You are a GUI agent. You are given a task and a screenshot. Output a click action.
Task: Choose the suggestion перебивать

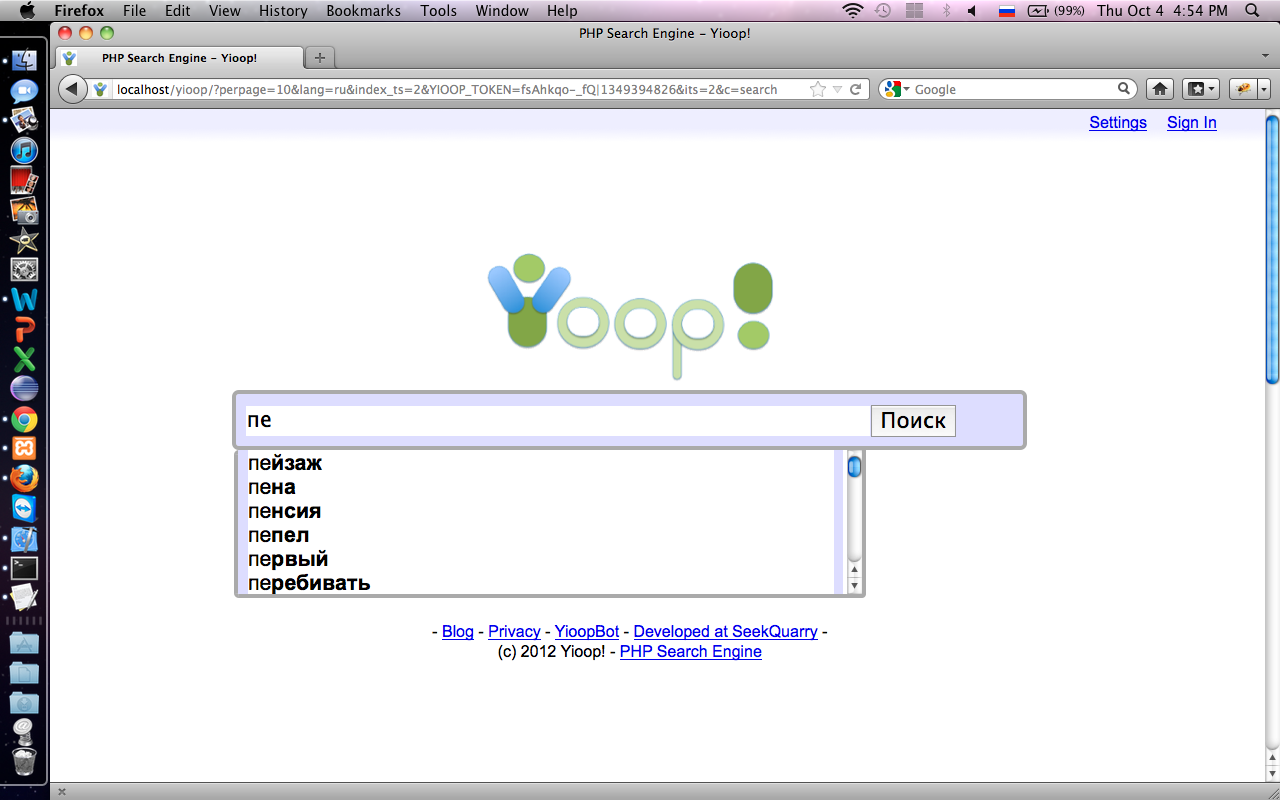pos(540,583)
